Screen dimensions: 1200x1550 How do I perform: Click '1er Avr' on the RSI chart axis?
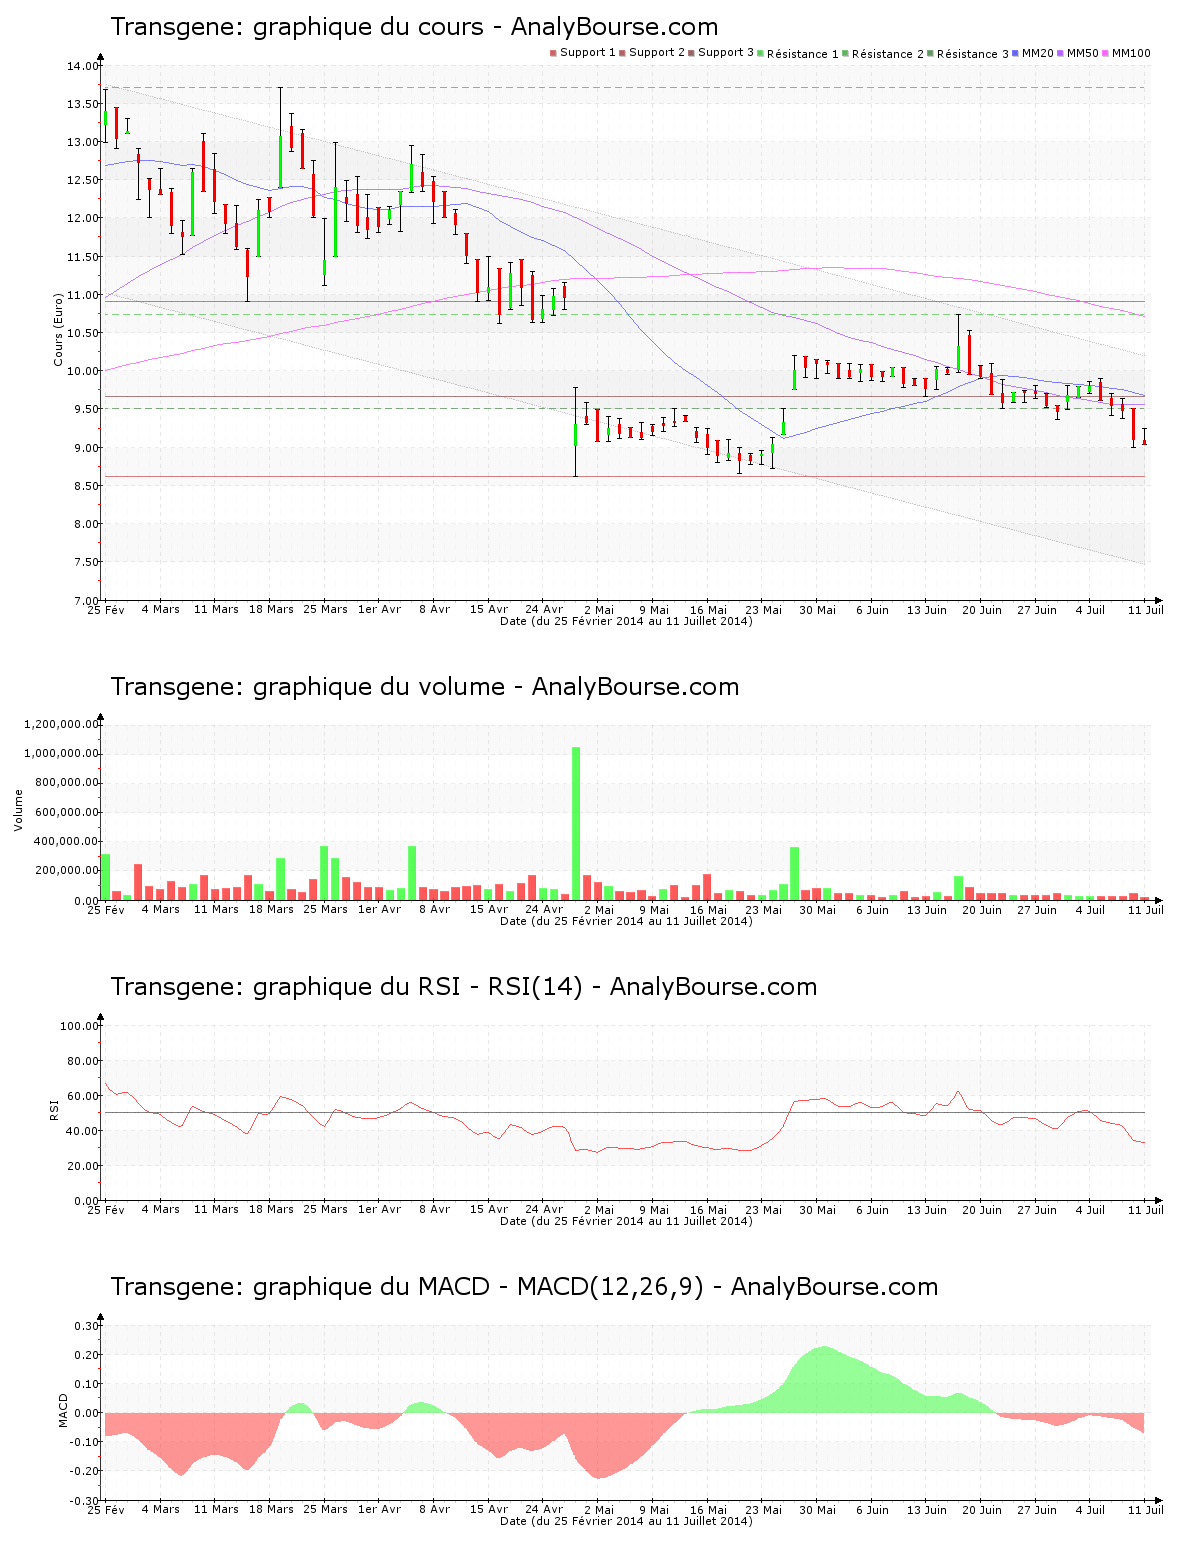click(379, 1209)
